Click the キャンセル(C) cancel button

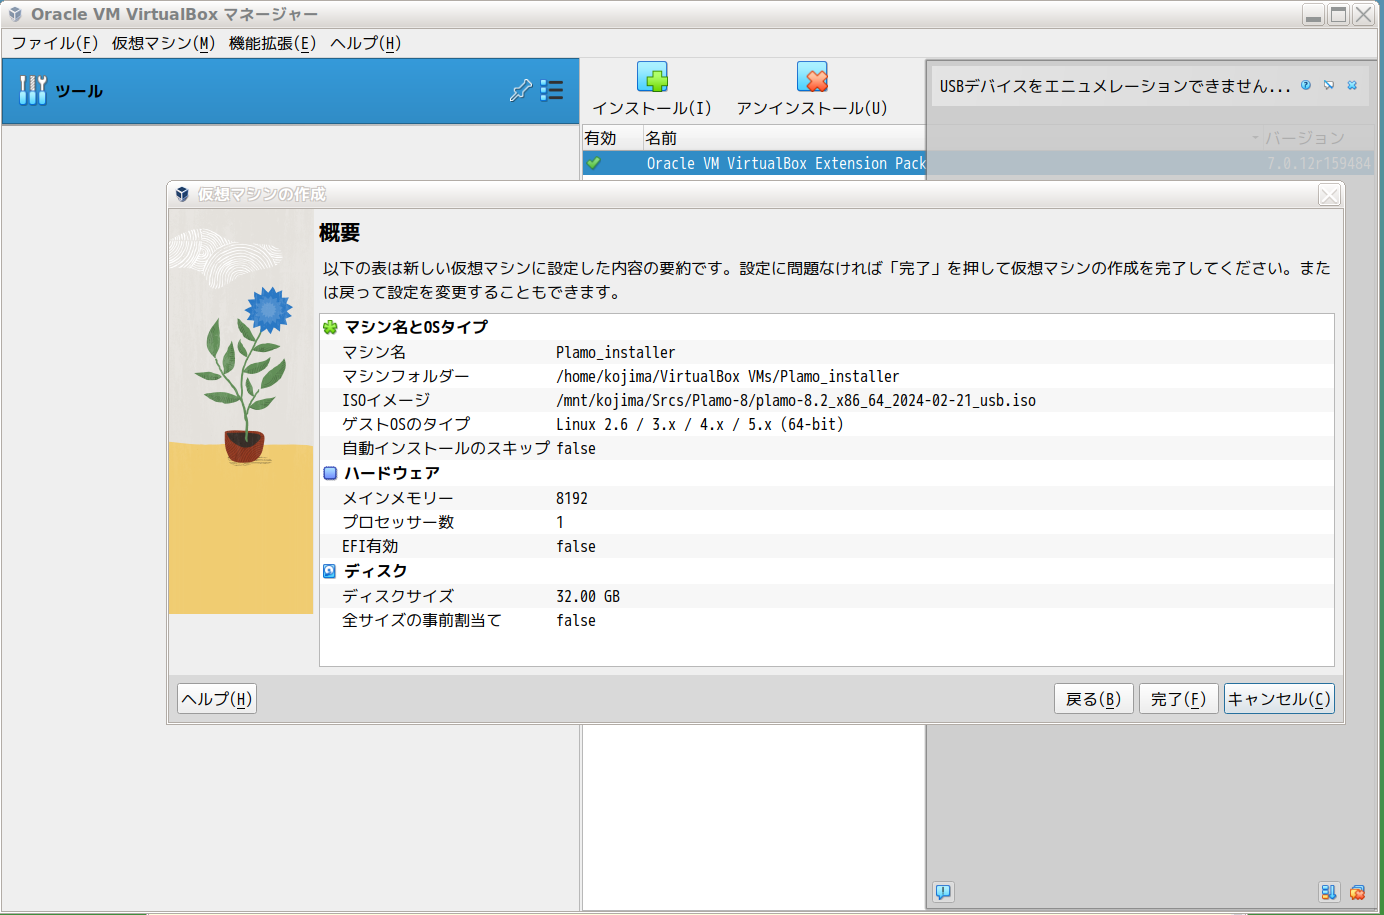click(x=1279, y=699)
